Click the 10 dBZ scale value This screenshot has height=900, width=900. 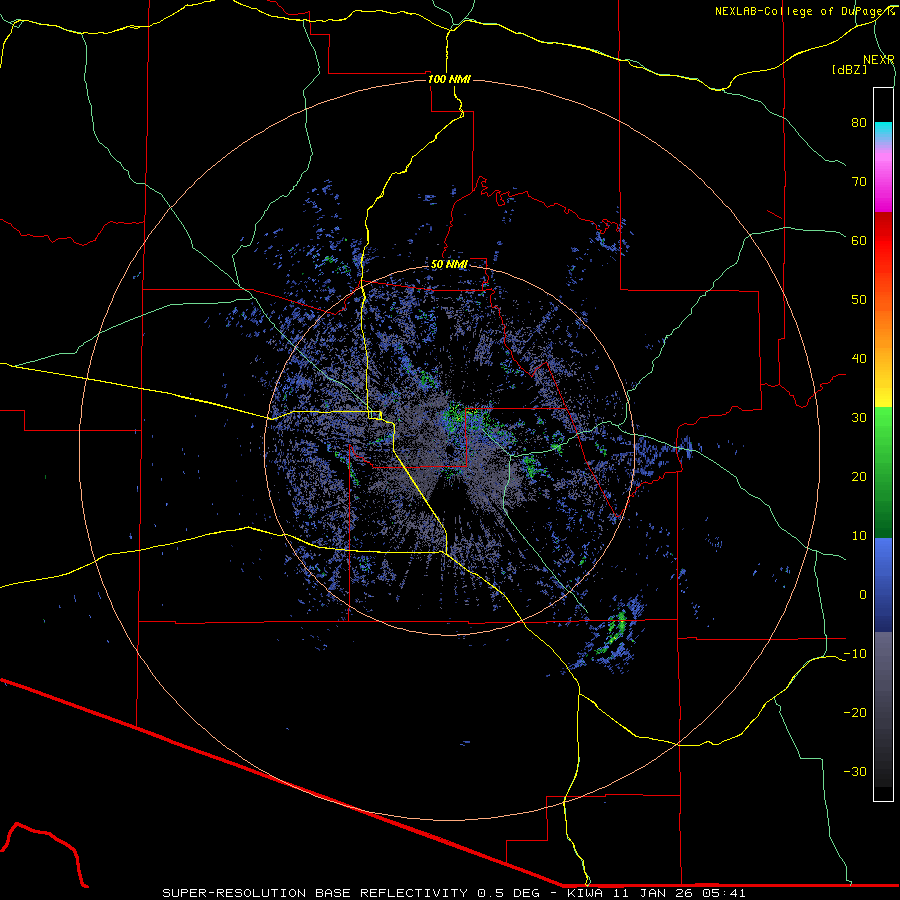pos(859,536)
